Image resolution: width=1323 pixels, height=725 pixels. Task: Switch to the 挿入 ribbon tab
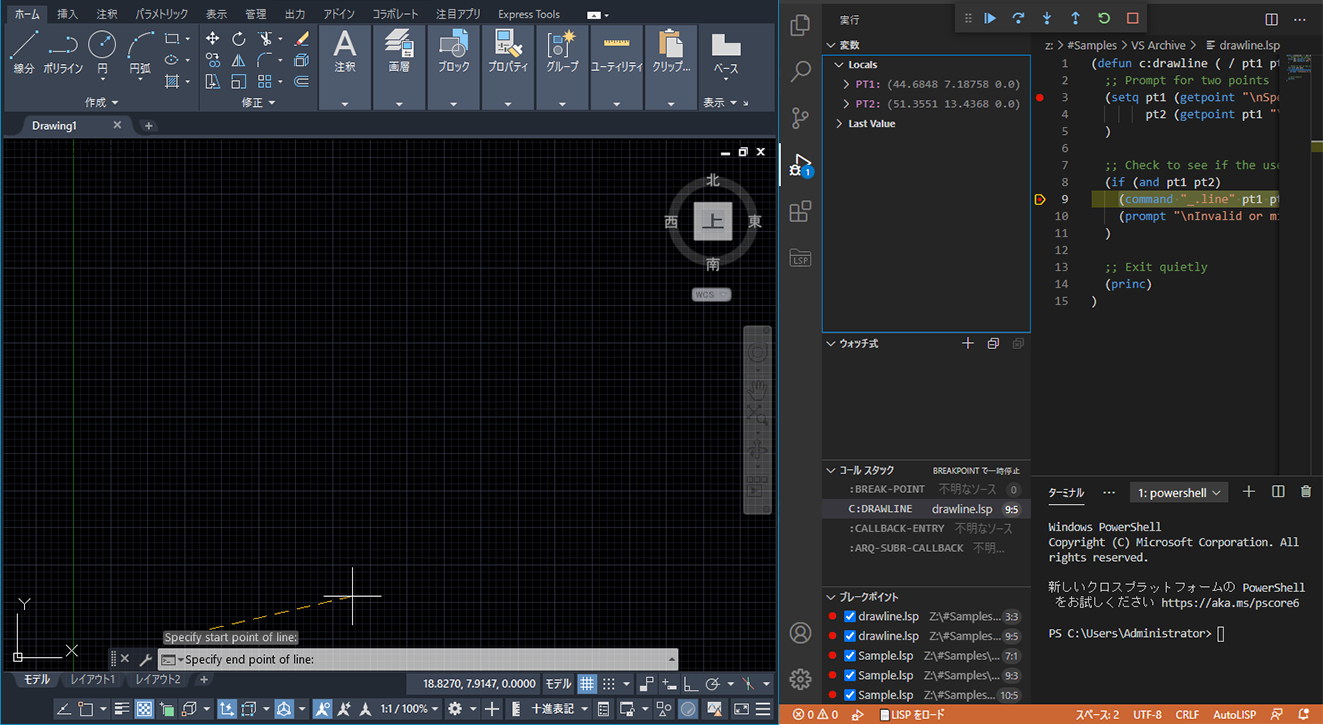[67, 14]
